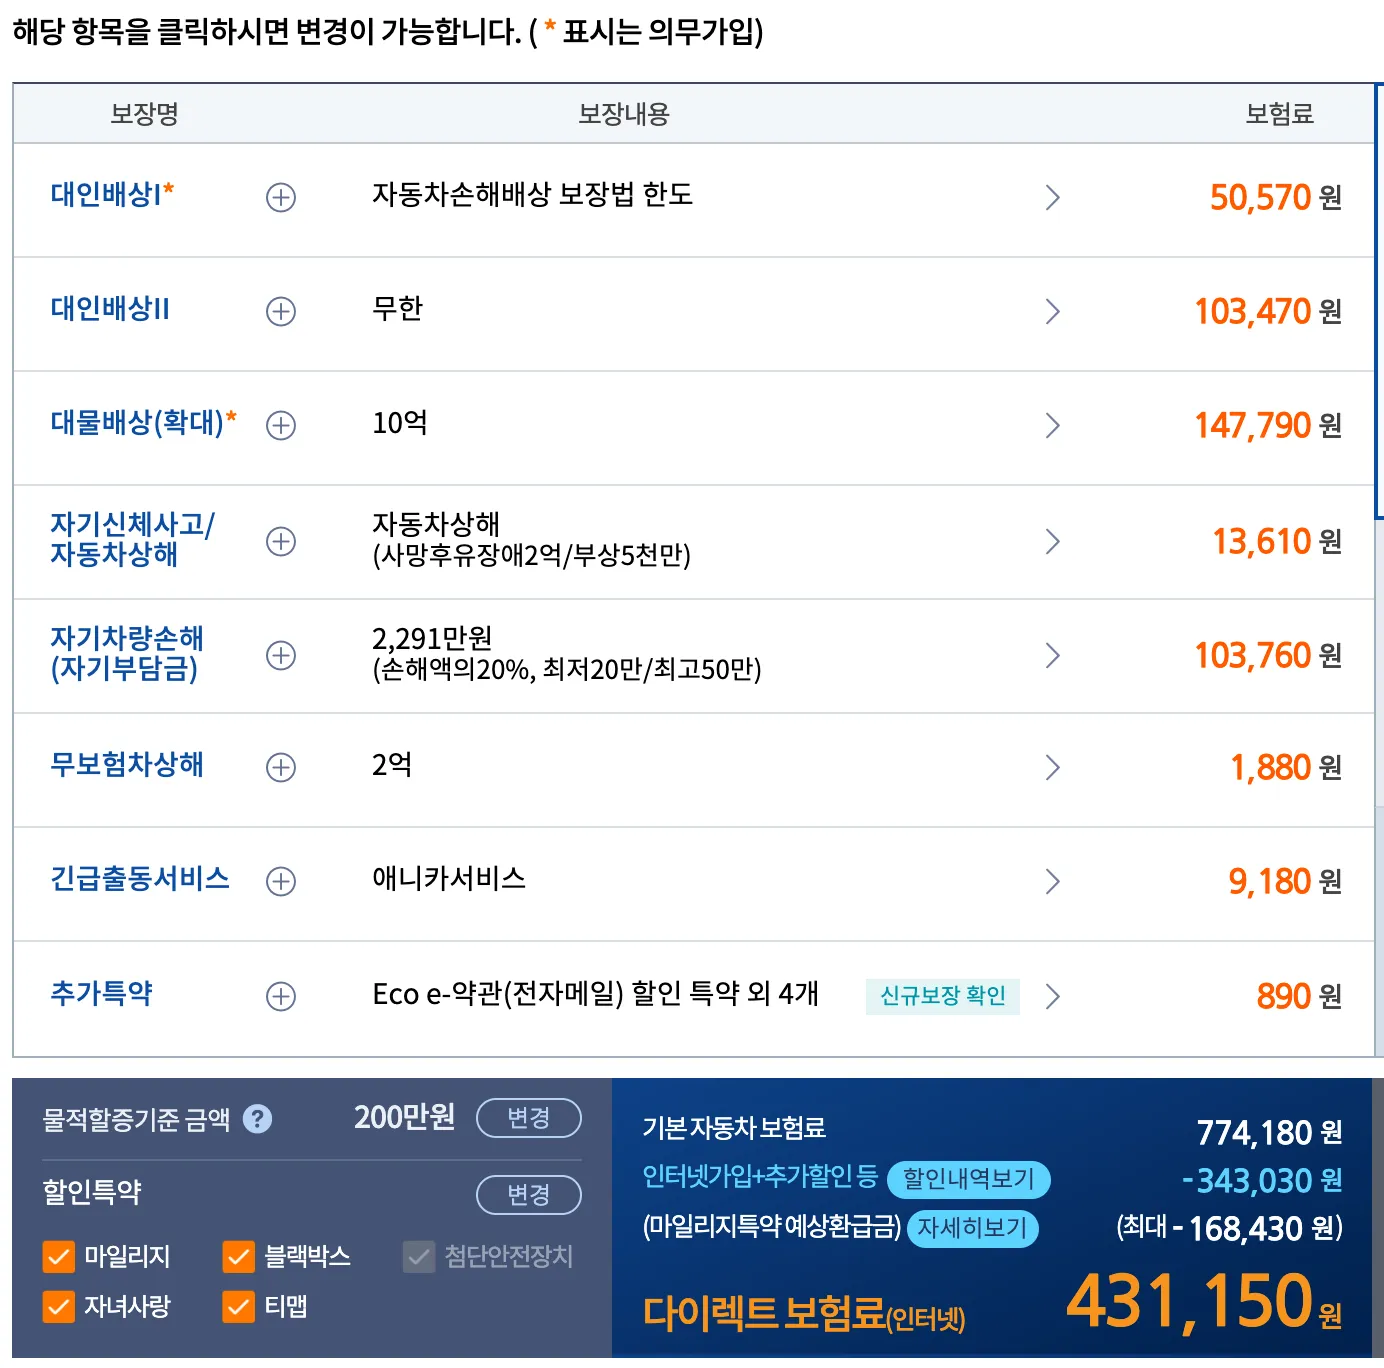This screenshot has width=1384, height=1368.
Task: Click the plus icon next to 추가특약
Action: coord(281,996)
